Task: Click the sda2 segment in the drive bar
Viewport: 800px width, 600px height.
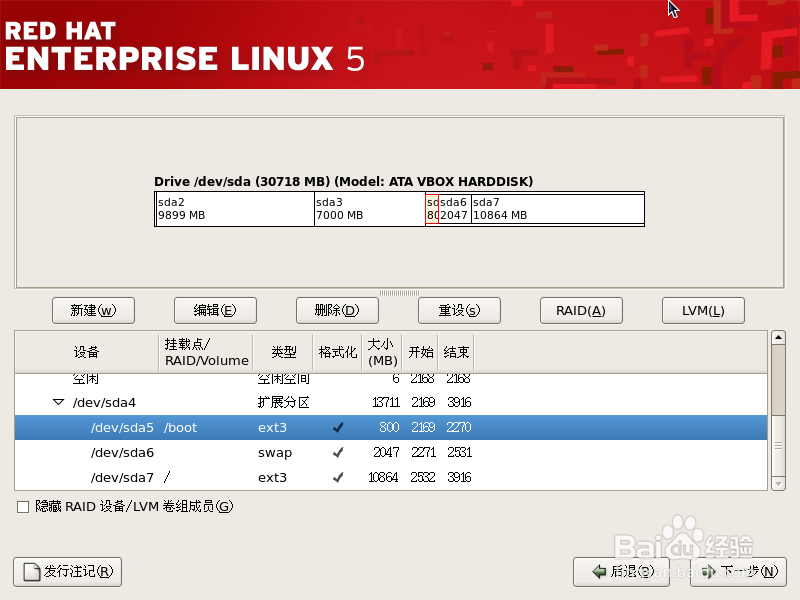Action: [232, 208]
